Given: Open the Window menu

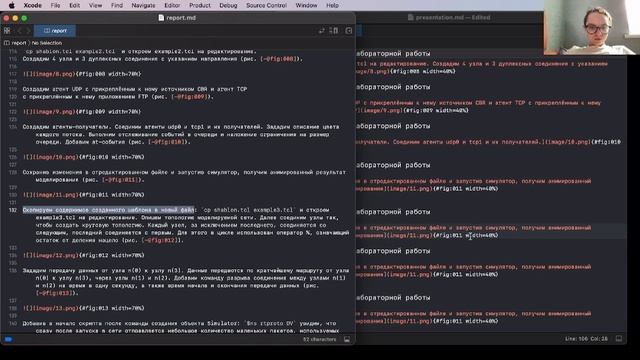Looking at the screenshot, I should click(x=306, y=5).
